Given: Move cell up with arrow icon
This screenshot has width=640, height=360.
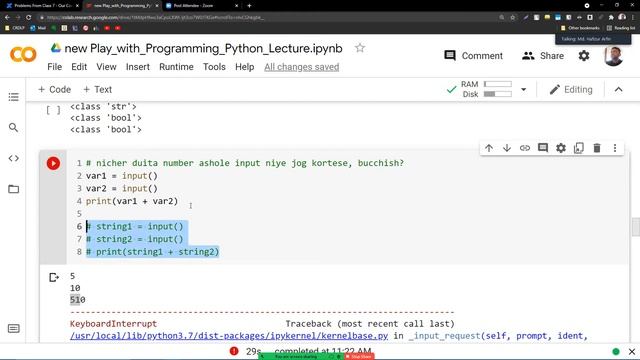Looking at the screenshot, I should pos(489,148).
